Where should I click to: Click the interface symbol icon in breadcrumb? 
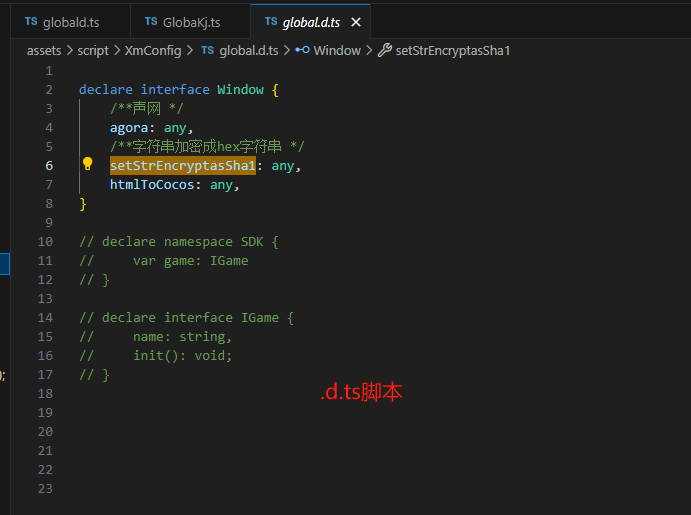pos(302,50)
